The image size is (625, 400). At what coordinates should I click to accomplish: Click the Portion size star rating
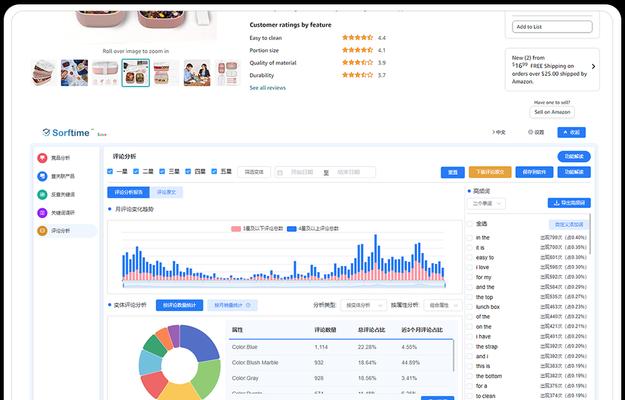click(358, 50)
